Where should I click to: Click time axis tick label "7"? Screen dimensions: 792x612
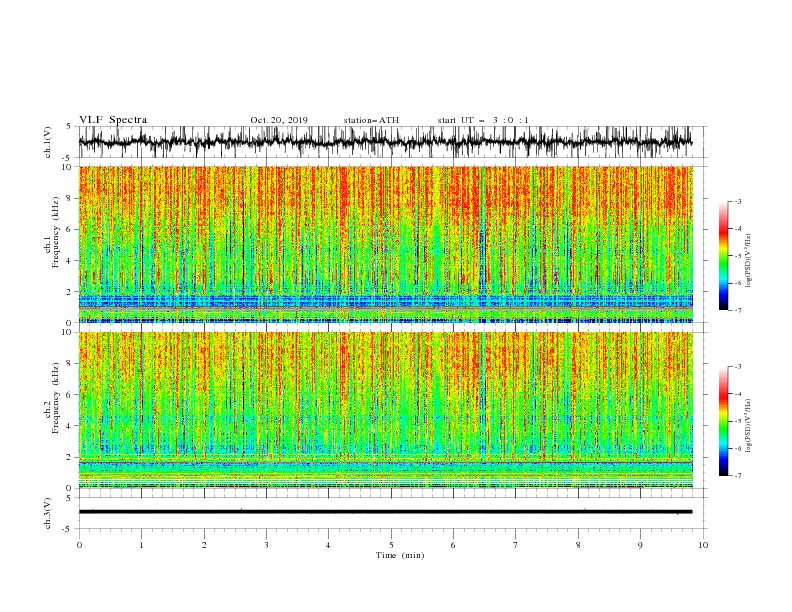(x=516, y=545)
